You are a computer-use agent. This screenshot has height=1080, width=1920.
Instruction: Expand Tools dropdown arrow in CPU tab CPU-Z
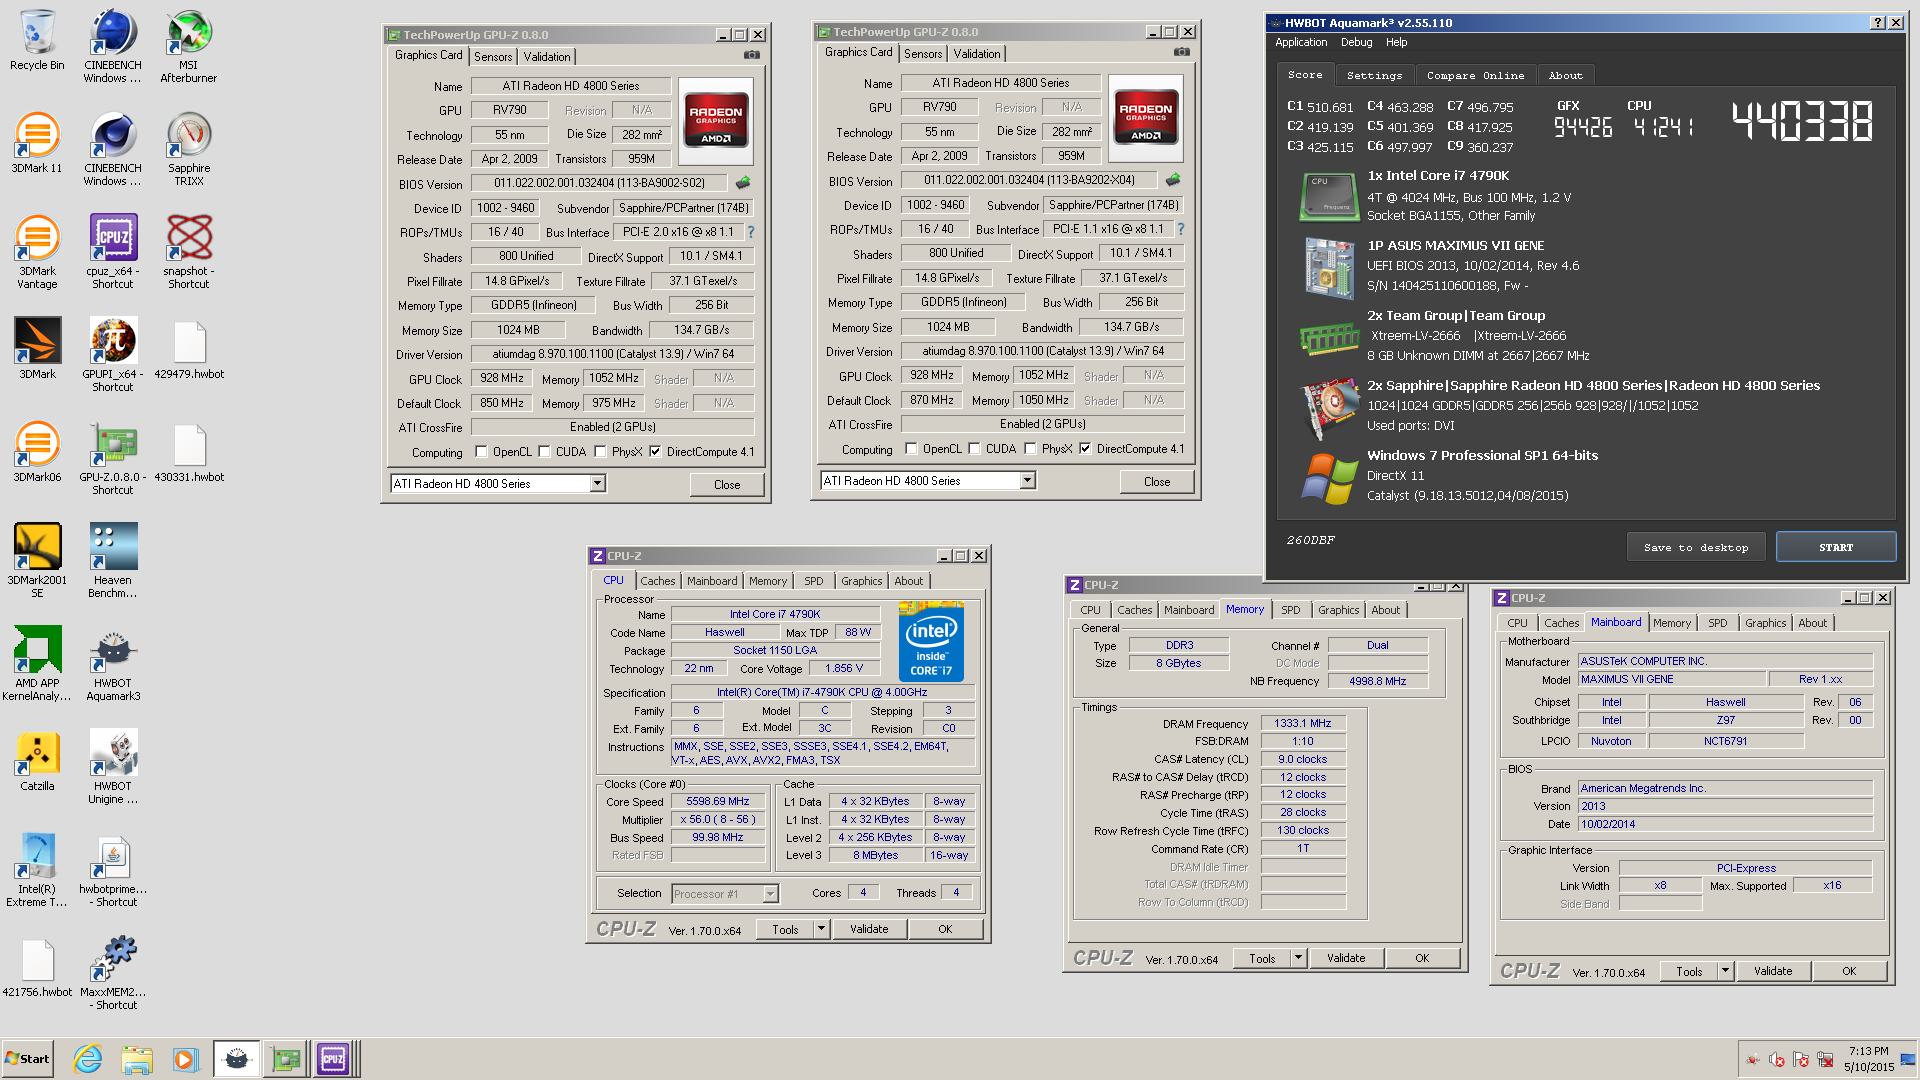(821, 929)
